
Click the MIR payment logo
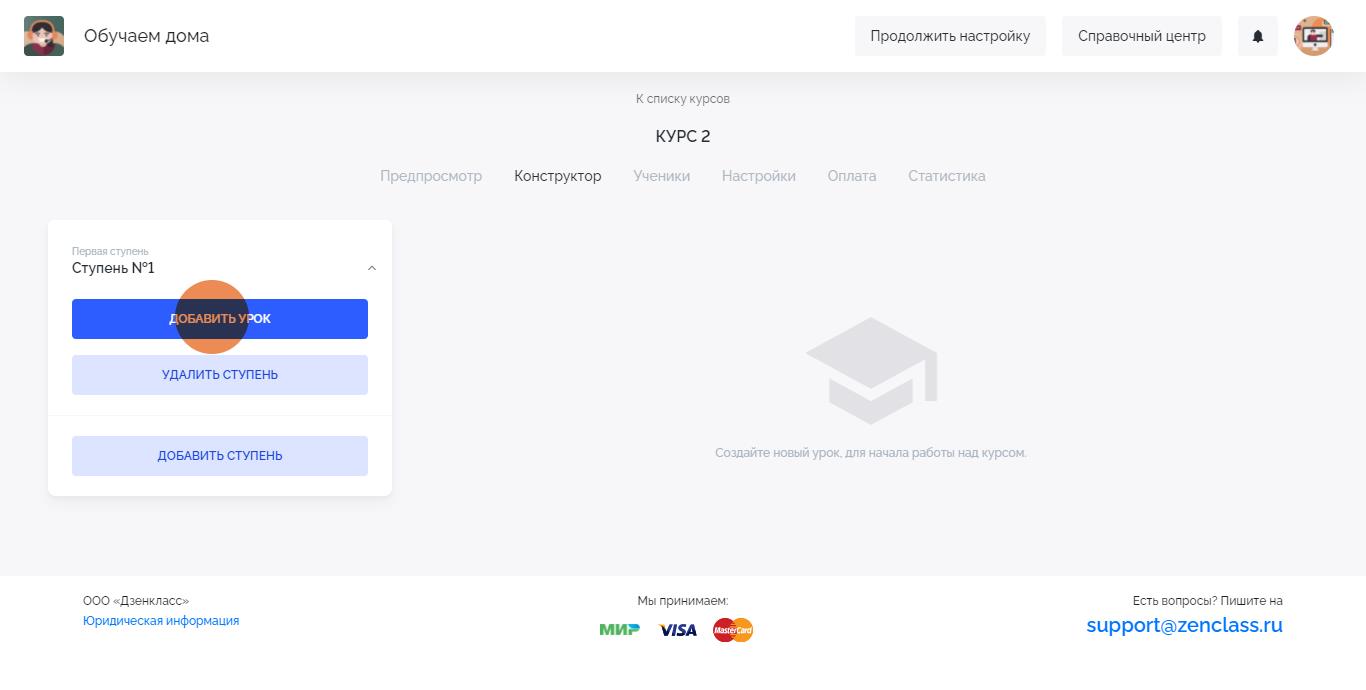(620, 629)
